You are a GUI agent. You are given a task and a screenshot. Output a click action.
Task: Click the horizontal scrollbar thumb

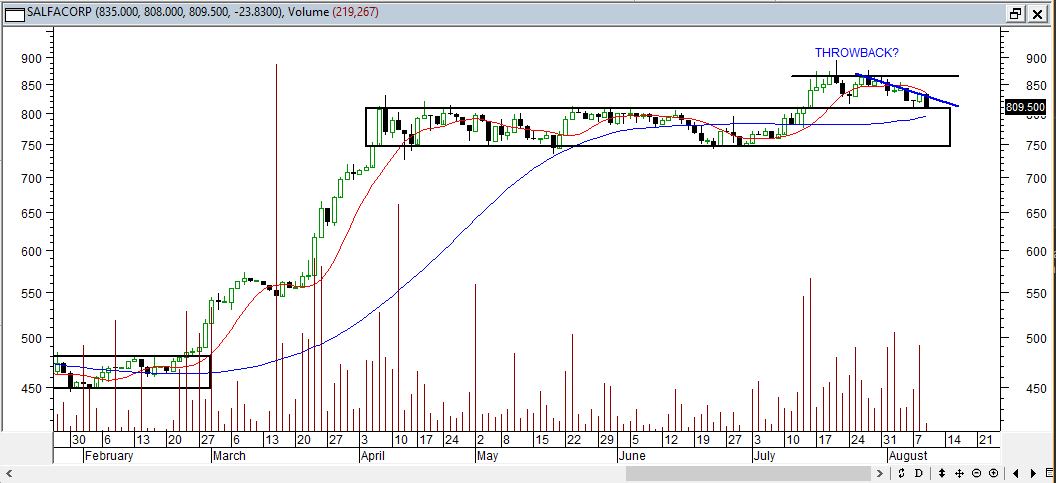tap(750, 474)
